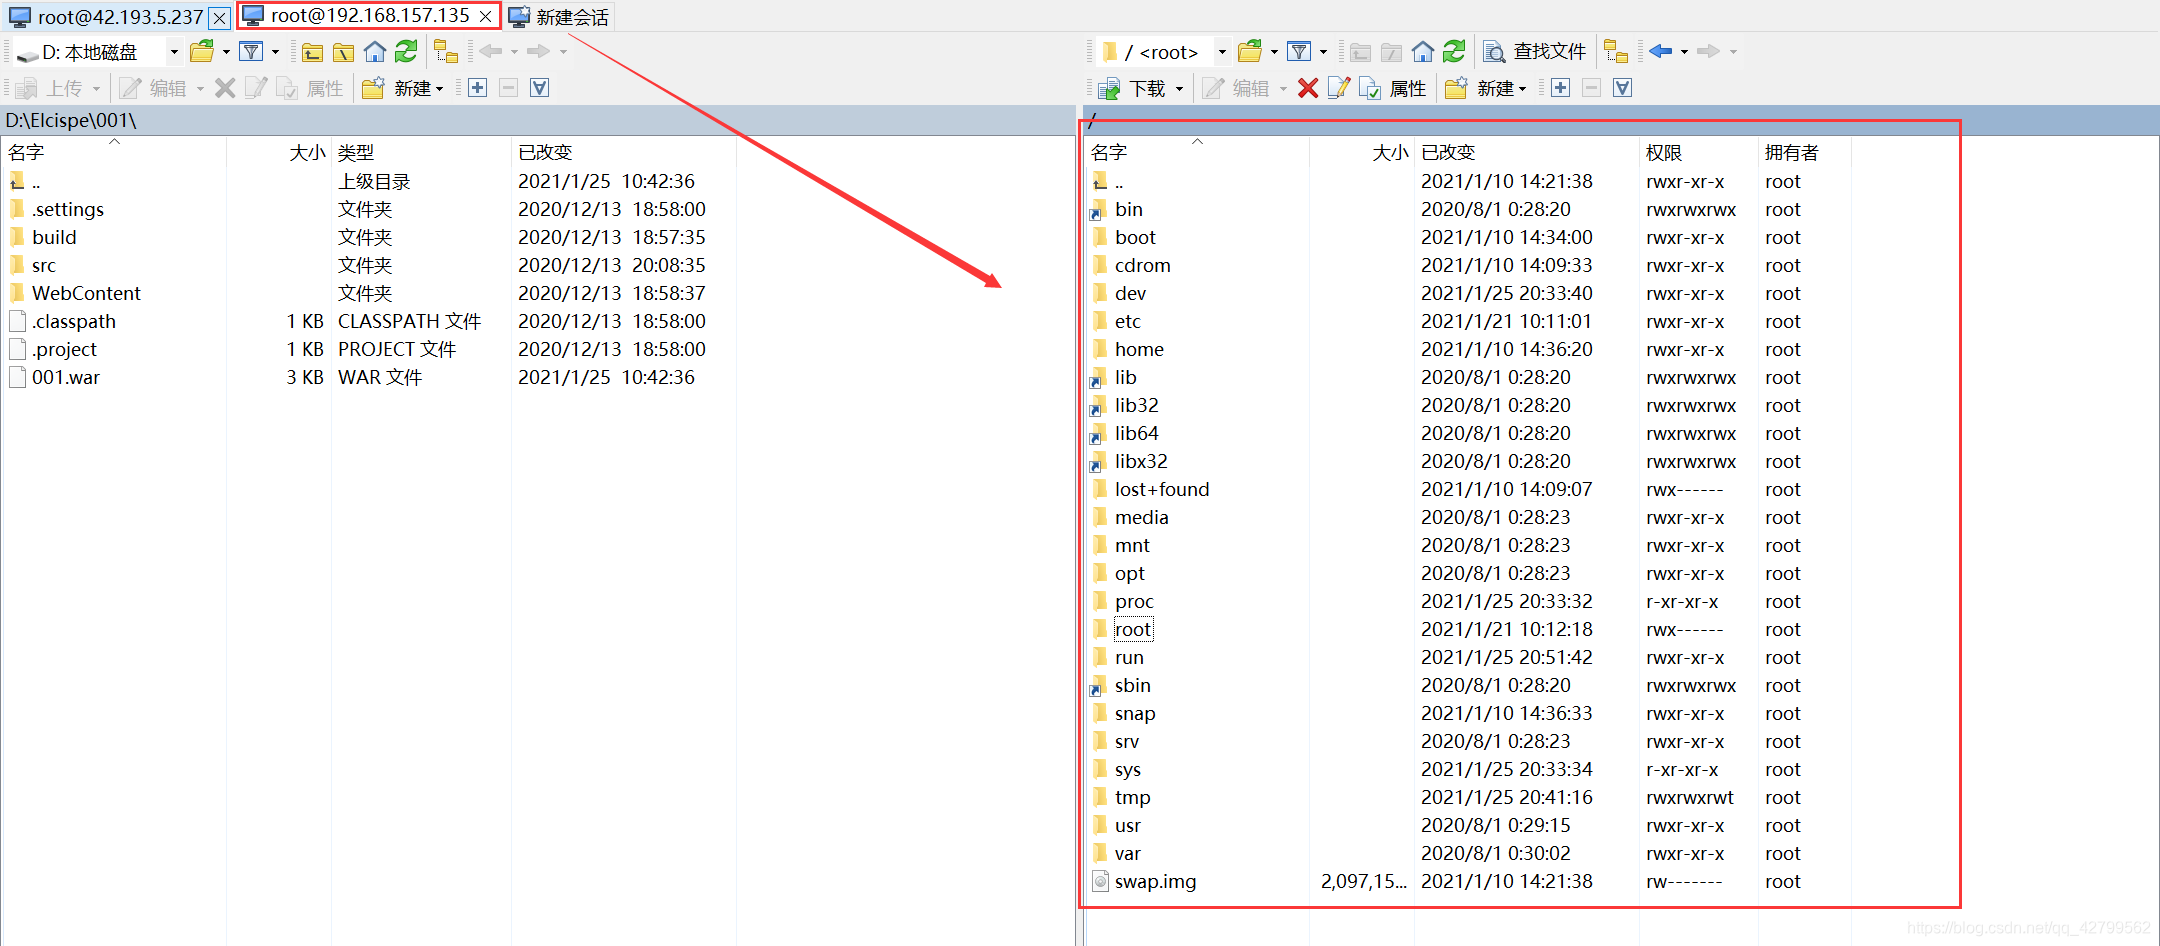Go back in remote directory history

coord(1661,51)
